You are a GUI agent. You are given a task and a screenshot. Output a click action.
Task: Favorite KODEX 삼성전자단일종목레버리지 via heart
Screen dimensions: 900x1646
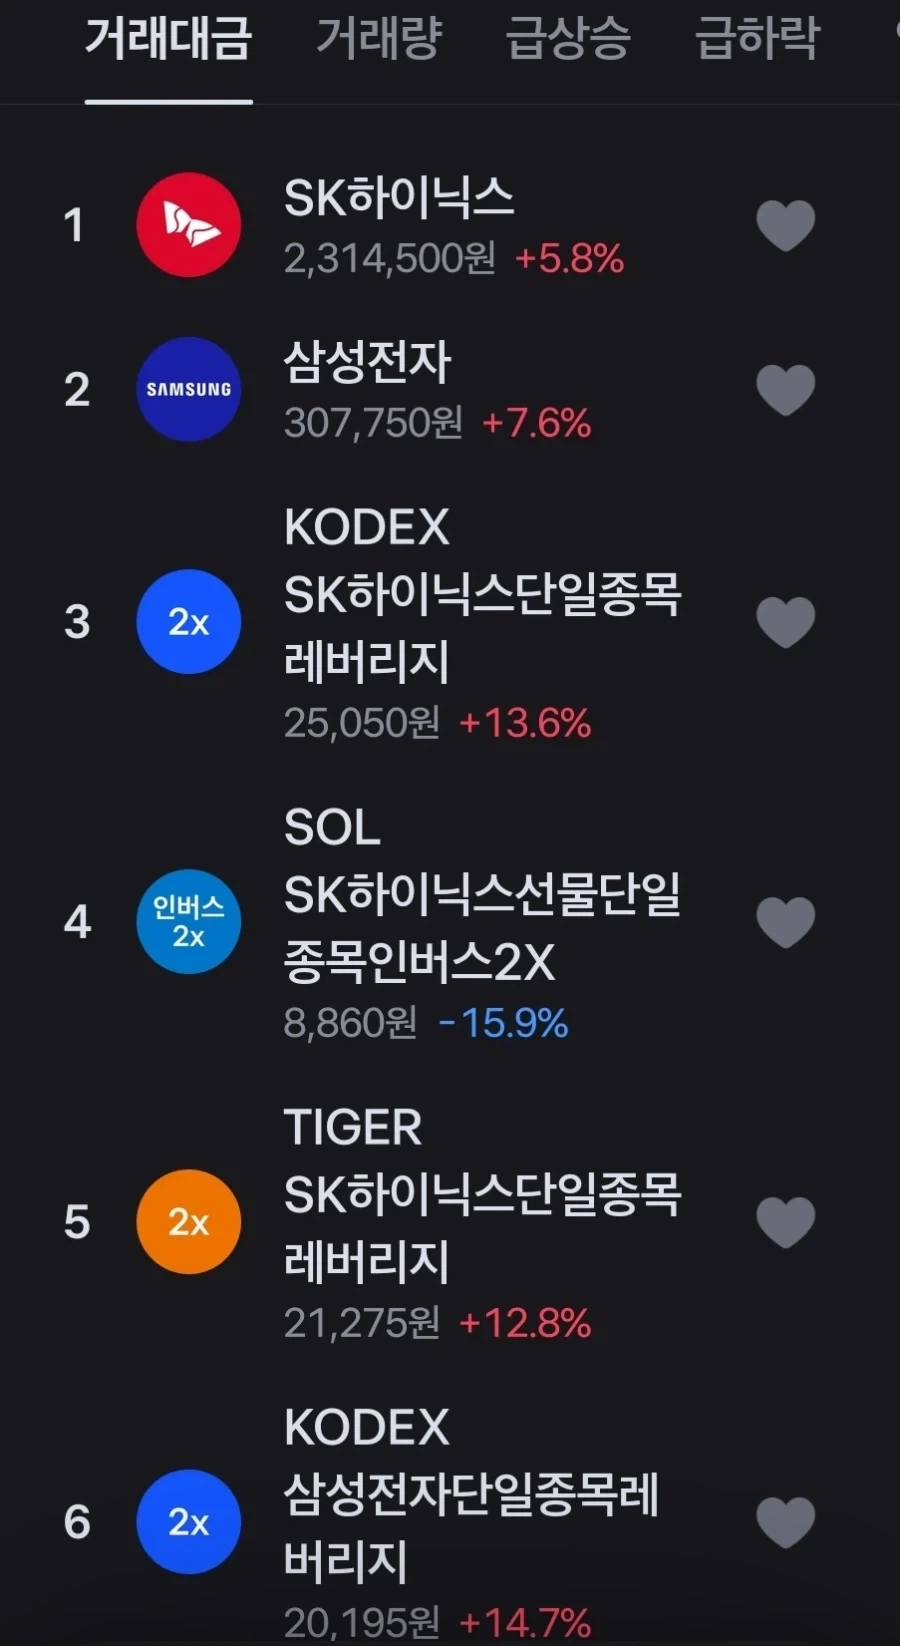pos(786,1521)
